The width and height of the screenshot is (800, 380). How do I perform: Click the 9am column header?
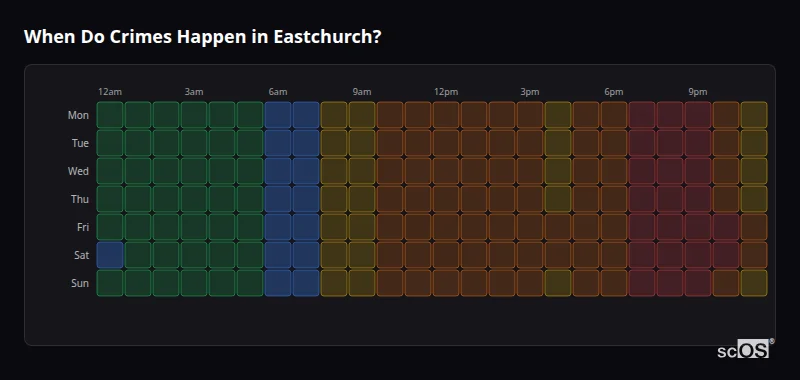362,92
